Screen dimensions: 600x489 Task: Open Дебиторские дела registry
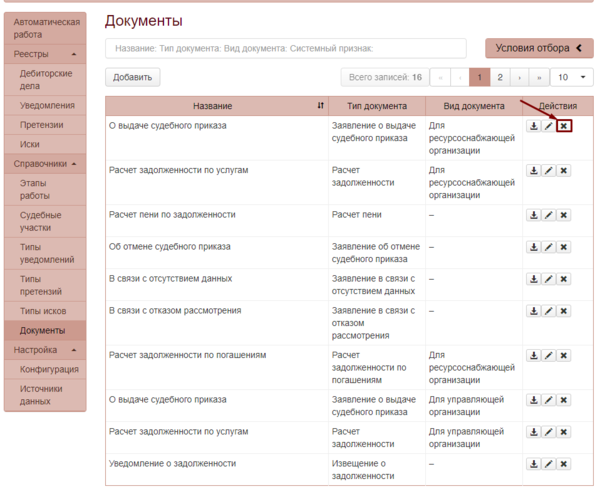45,80
